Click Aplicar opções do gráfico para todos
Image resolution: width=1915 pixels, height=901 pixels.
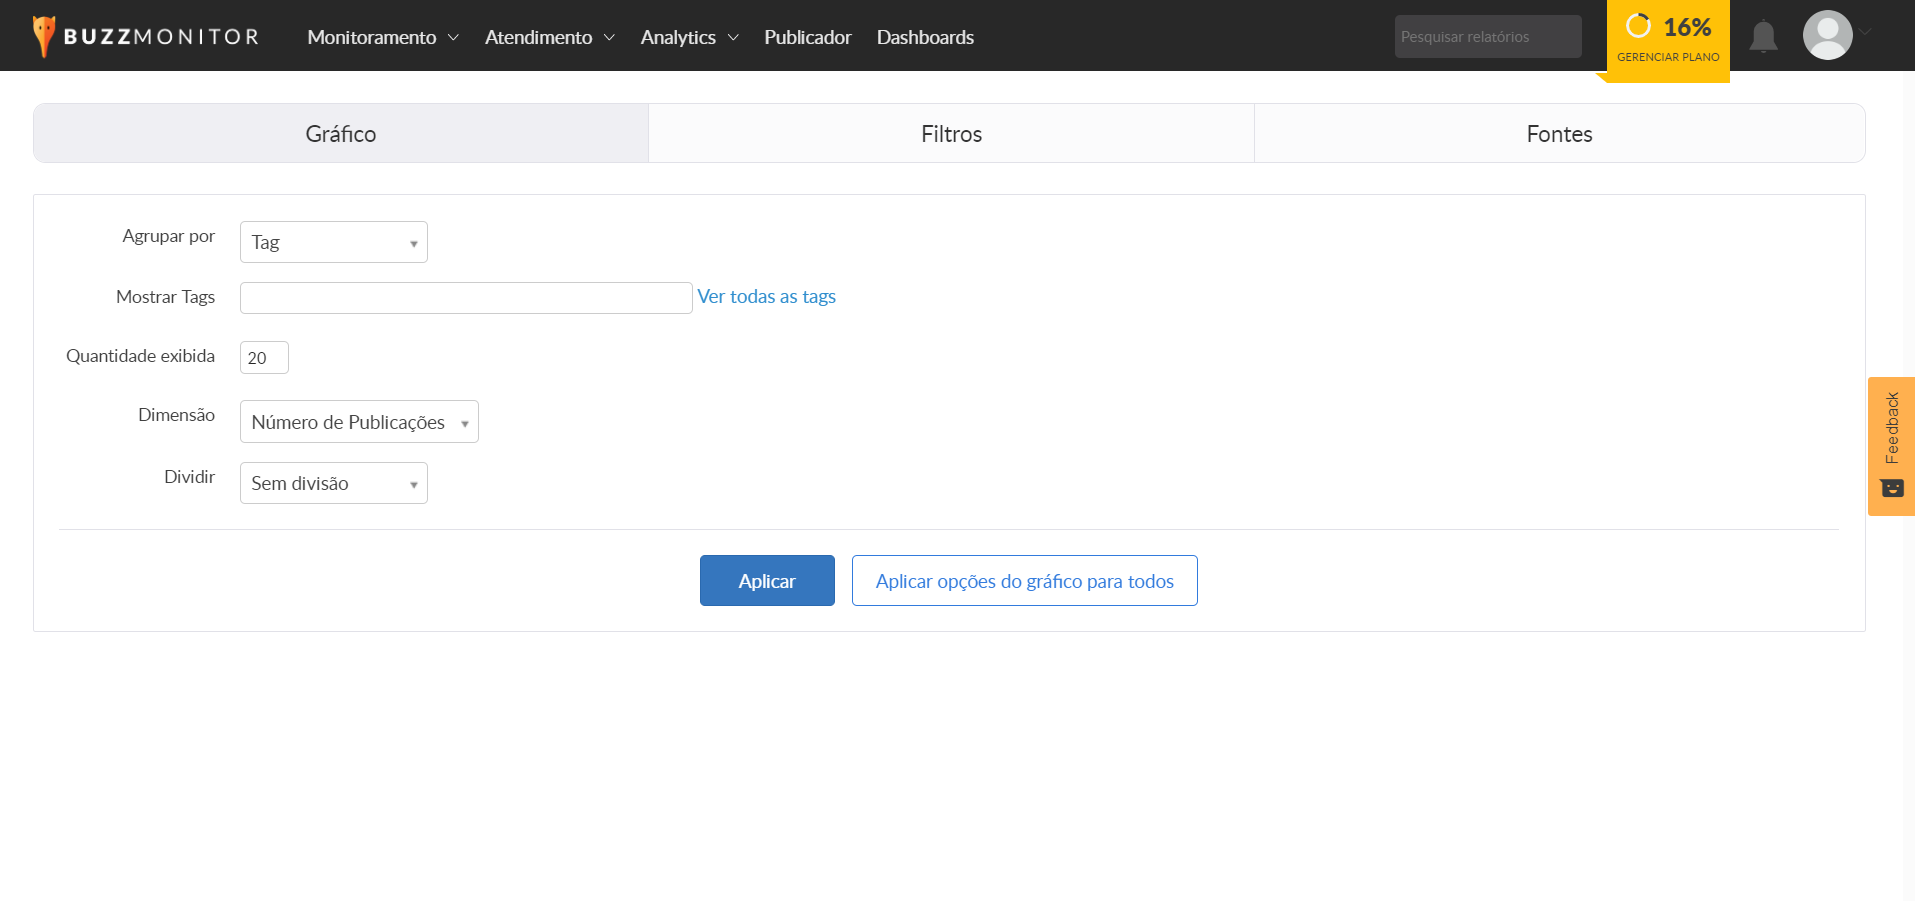click(1024, 581)
